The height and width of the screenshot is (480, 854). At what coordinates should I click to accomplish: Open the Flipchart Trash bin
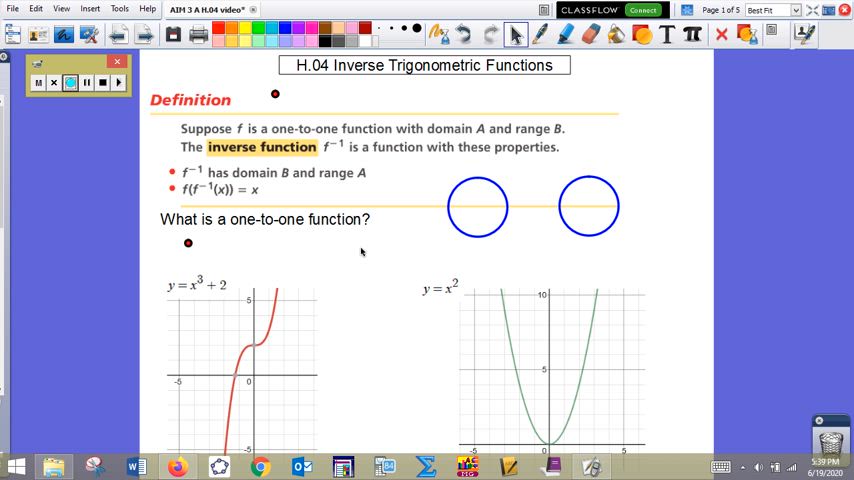coord(831,442)
